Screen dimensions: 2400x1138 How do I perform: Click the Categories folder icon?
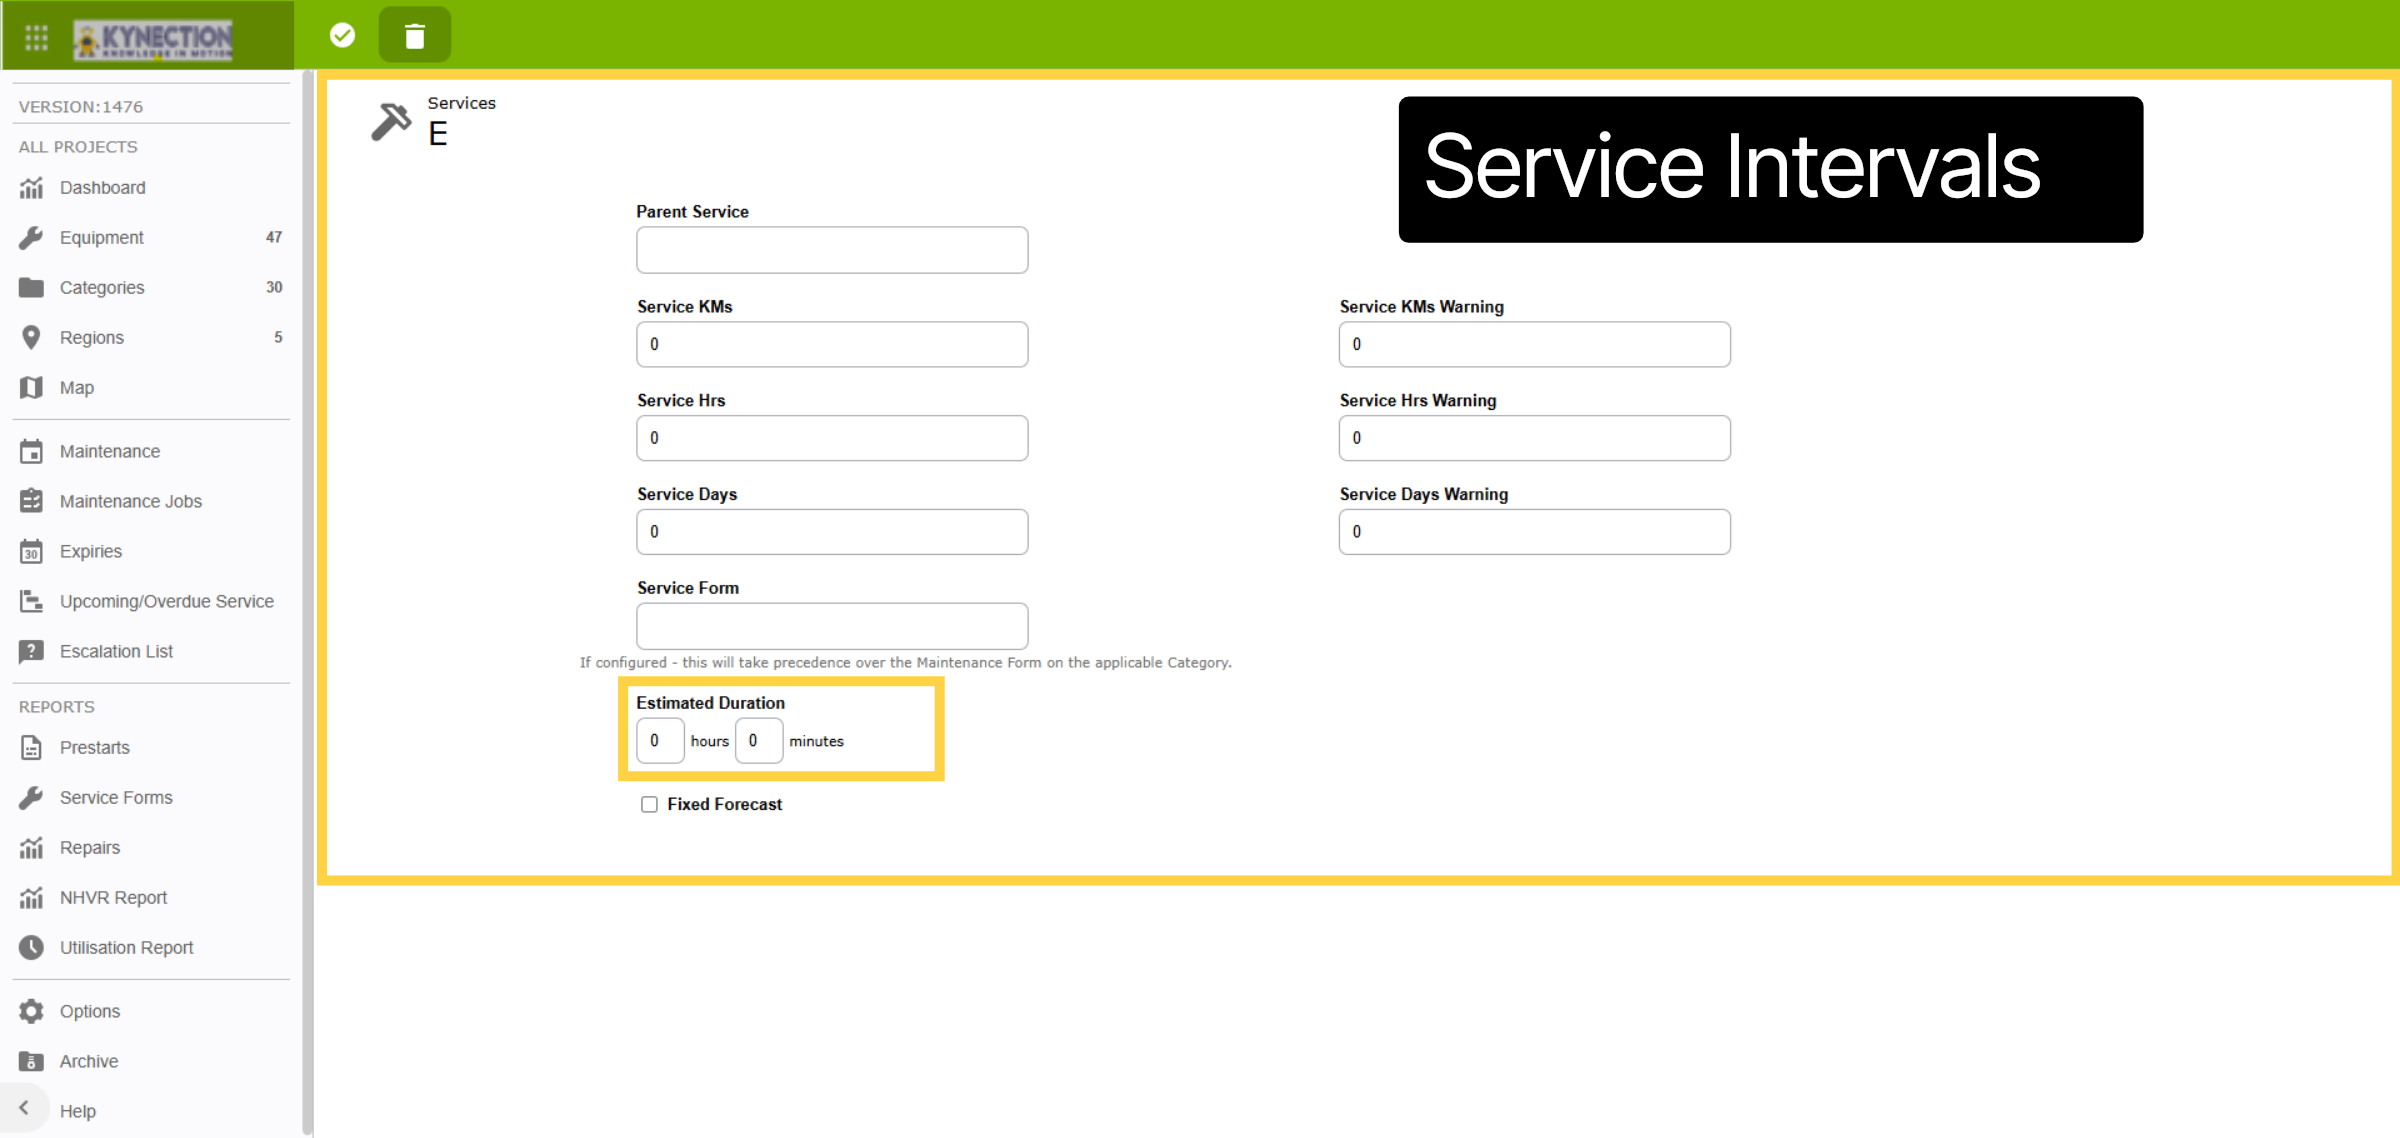tap(32, 288)
